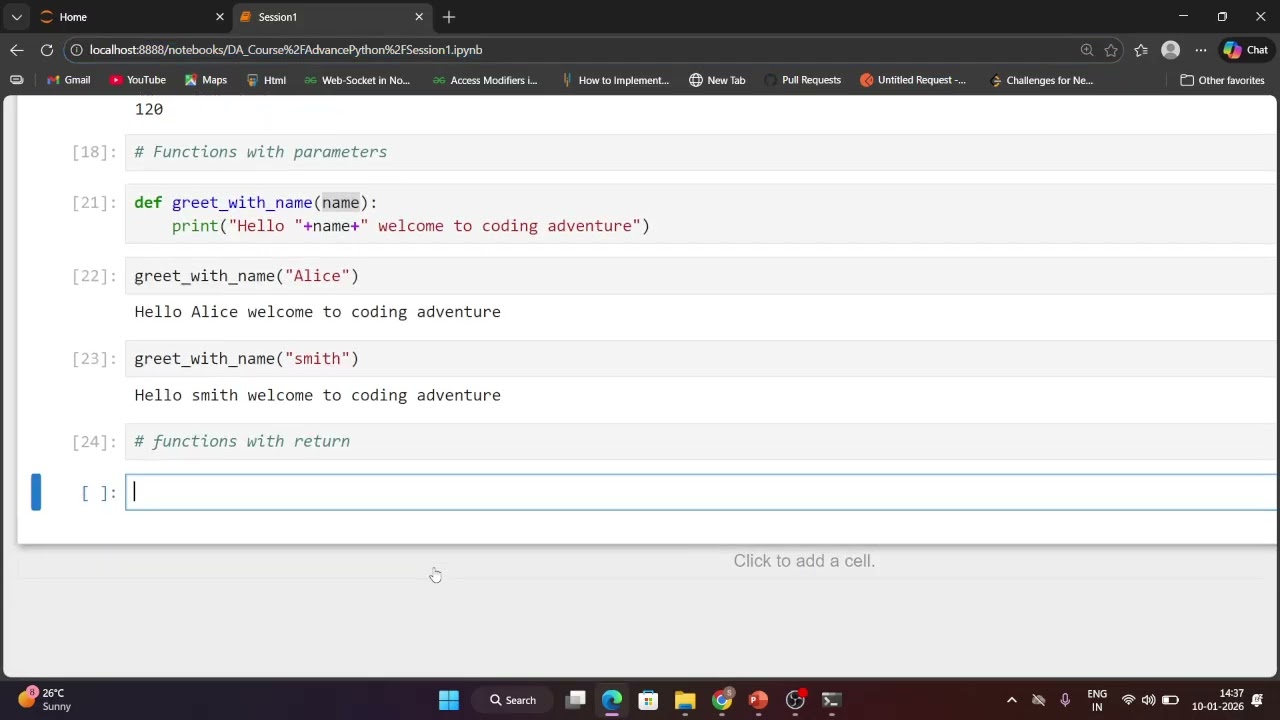Open the taskbar Search box
This screenshot has width=1280, height=720.
[x=513, y=700]
